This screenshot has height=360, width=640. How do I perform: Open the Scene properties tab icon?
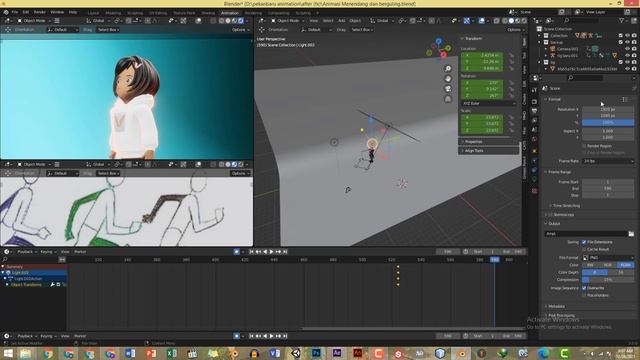[534, 130]
